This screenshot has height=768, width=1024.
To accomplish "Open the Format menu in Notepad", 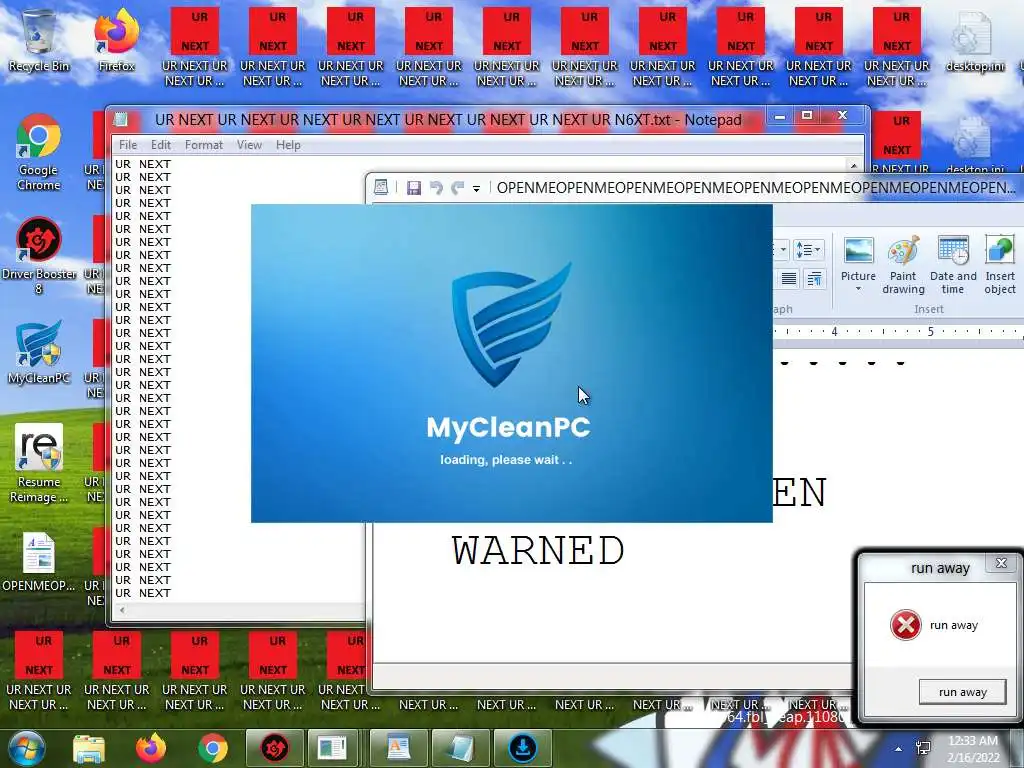I will coord(204,145).
